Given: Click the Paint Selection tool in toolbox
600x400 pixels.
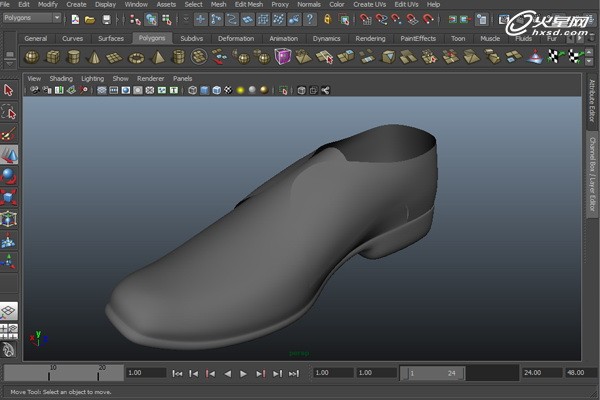Looking at the screenshot, I should pyautogui.click(x=9, y=133).
